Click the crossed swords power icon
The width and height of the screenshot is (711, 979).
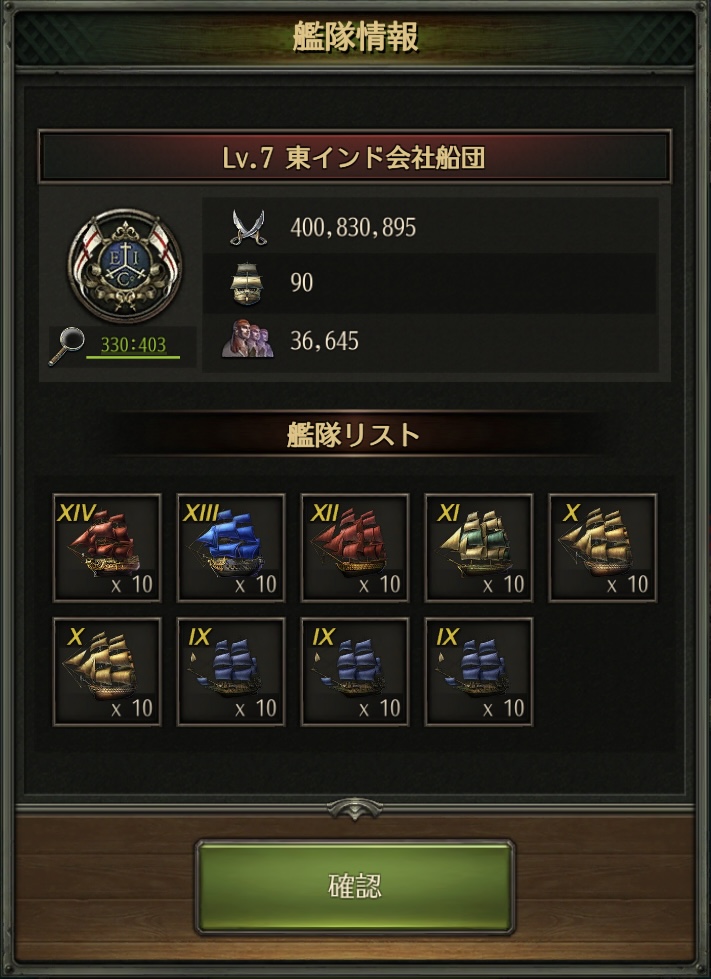pos(248,227)
